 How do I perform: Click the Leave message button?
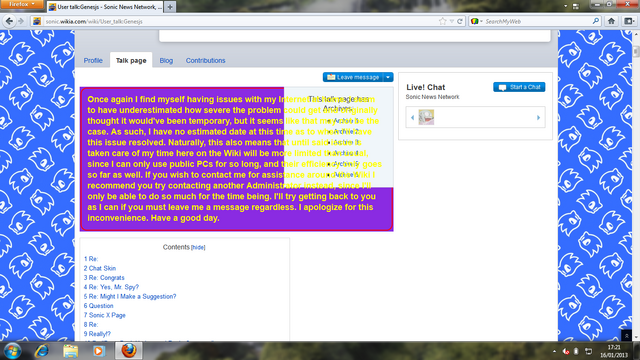click(x=353, y=77)
